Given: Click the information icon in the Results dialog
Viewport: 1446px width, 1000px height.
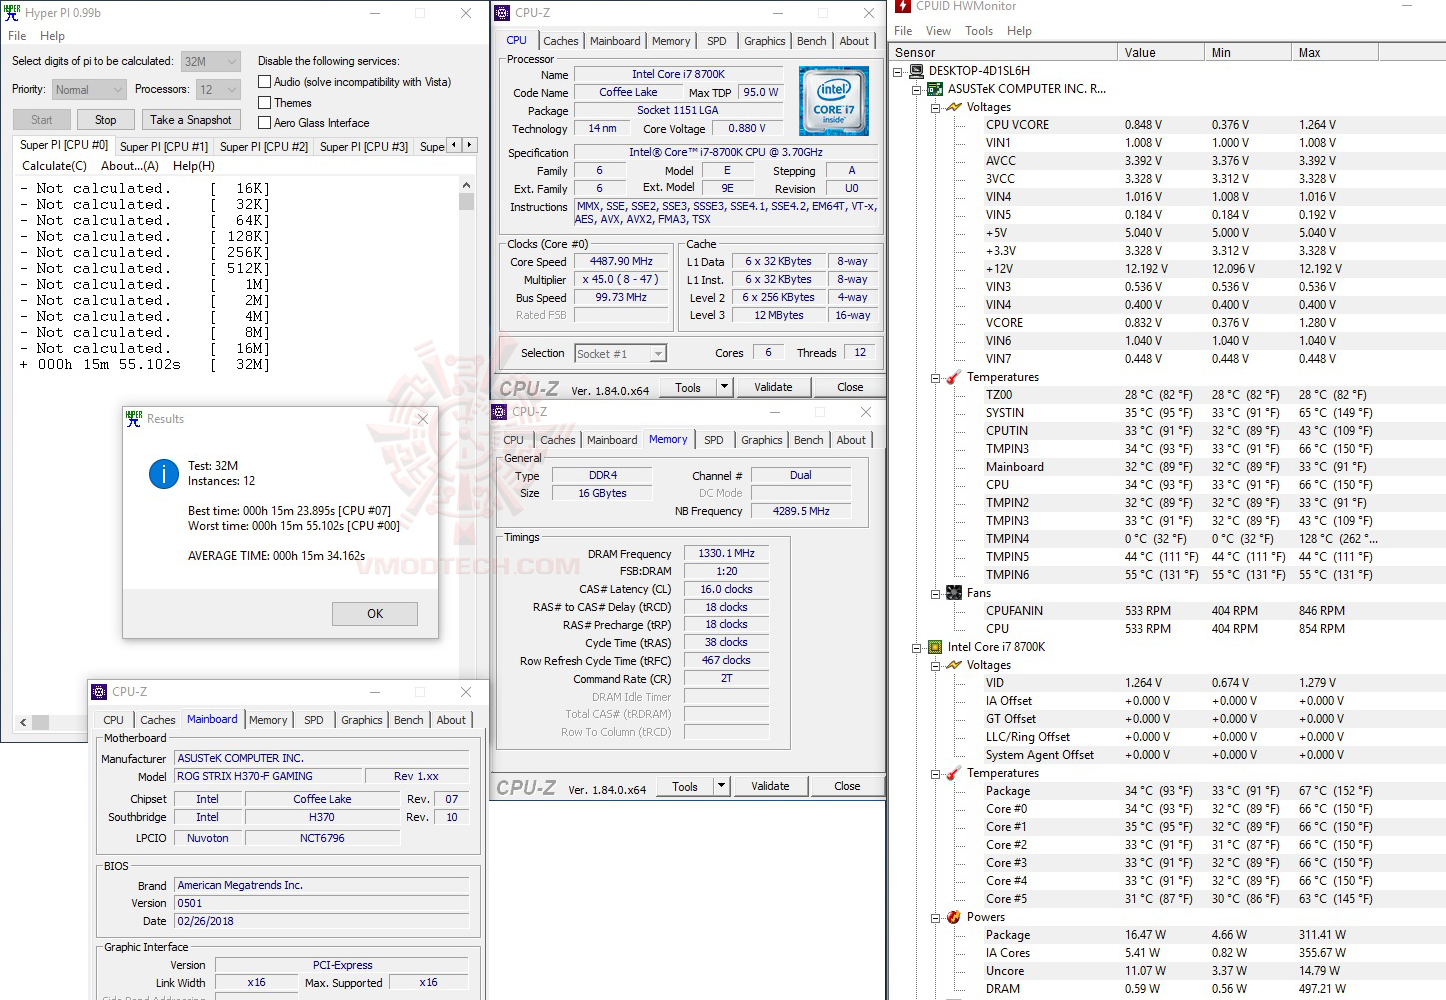Looking at the screenshot, I should pyautogui.click(x=163, y=474).
